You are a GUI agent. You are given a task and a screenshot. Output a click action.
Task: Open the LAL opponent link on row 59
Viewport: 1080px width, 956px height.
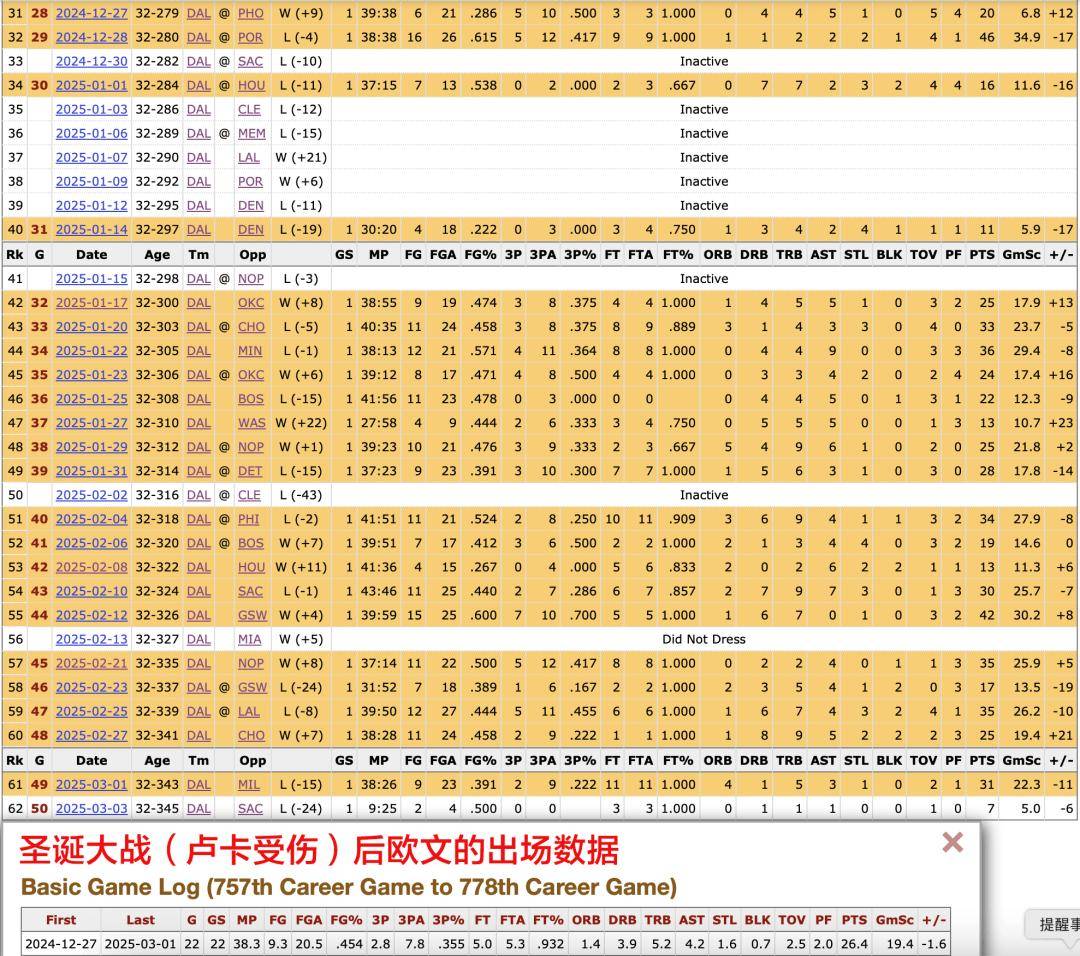click(250, 711)
